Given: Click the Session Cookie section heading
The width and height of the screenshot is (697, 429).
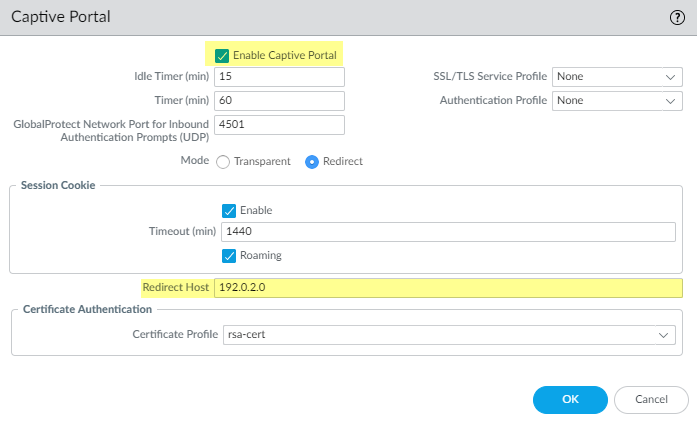Looking at the screenshot, I should (56, 185).
